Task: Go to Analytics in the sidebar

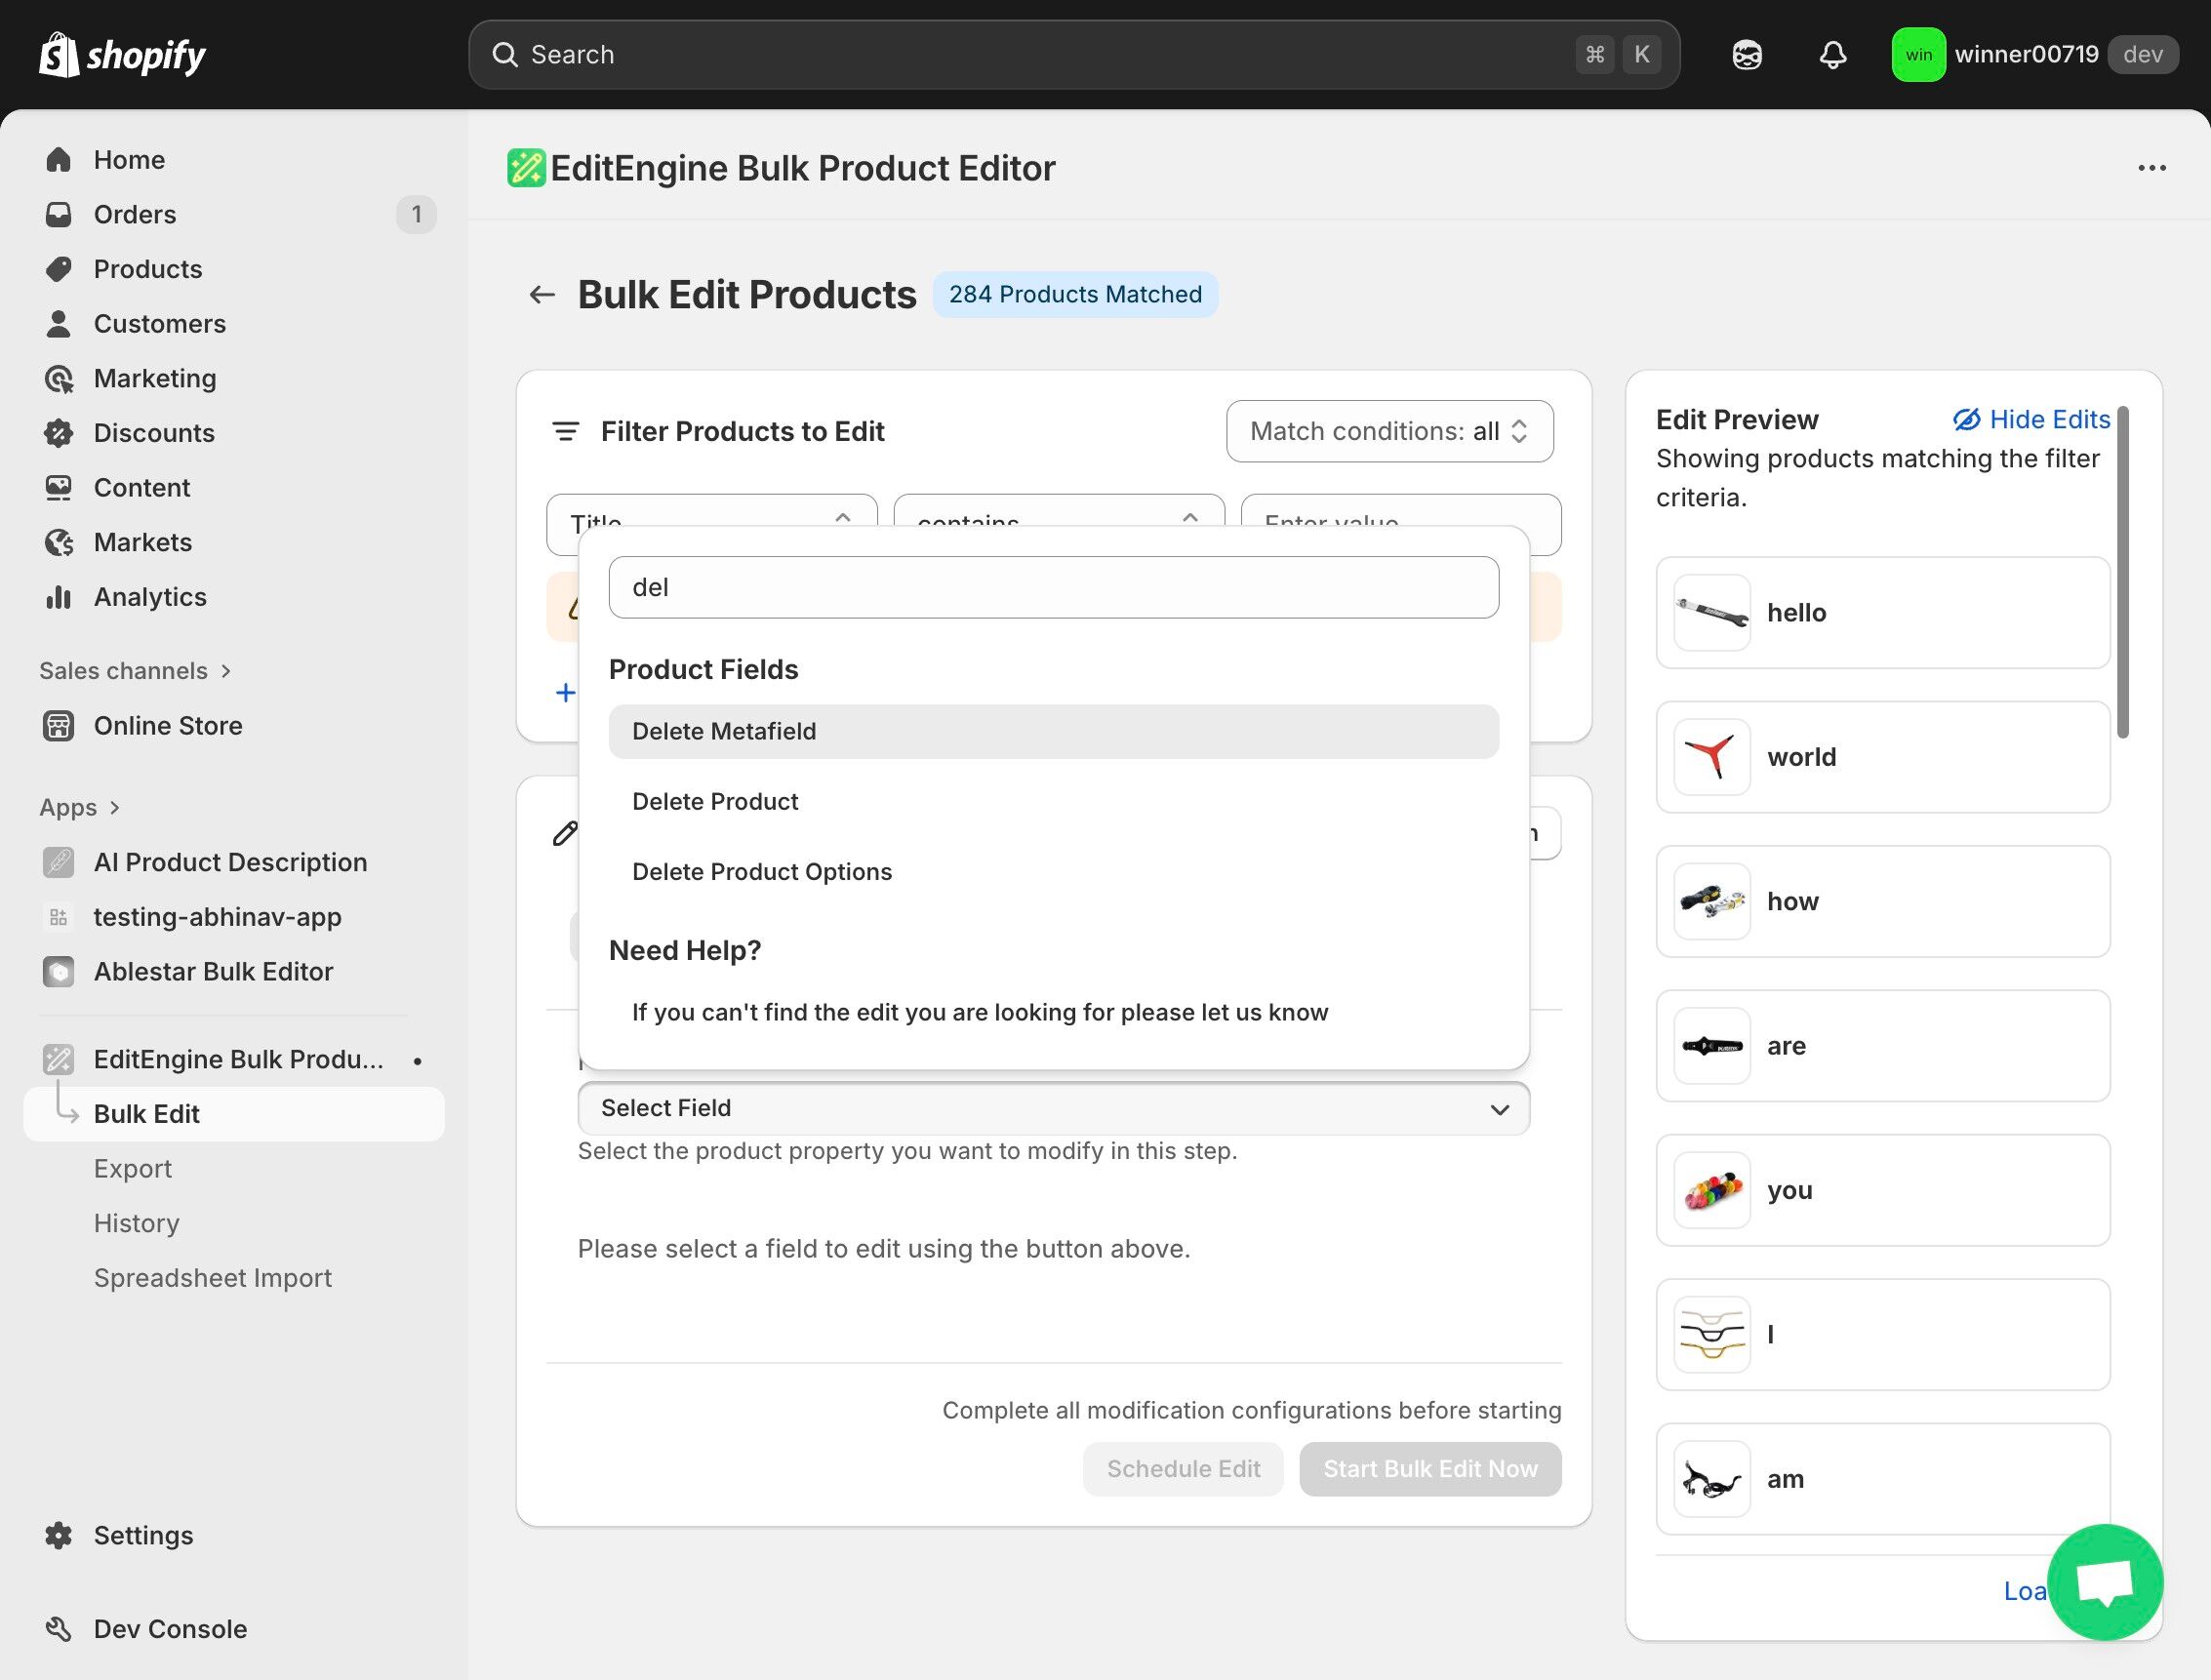Action: coord(149,597)
